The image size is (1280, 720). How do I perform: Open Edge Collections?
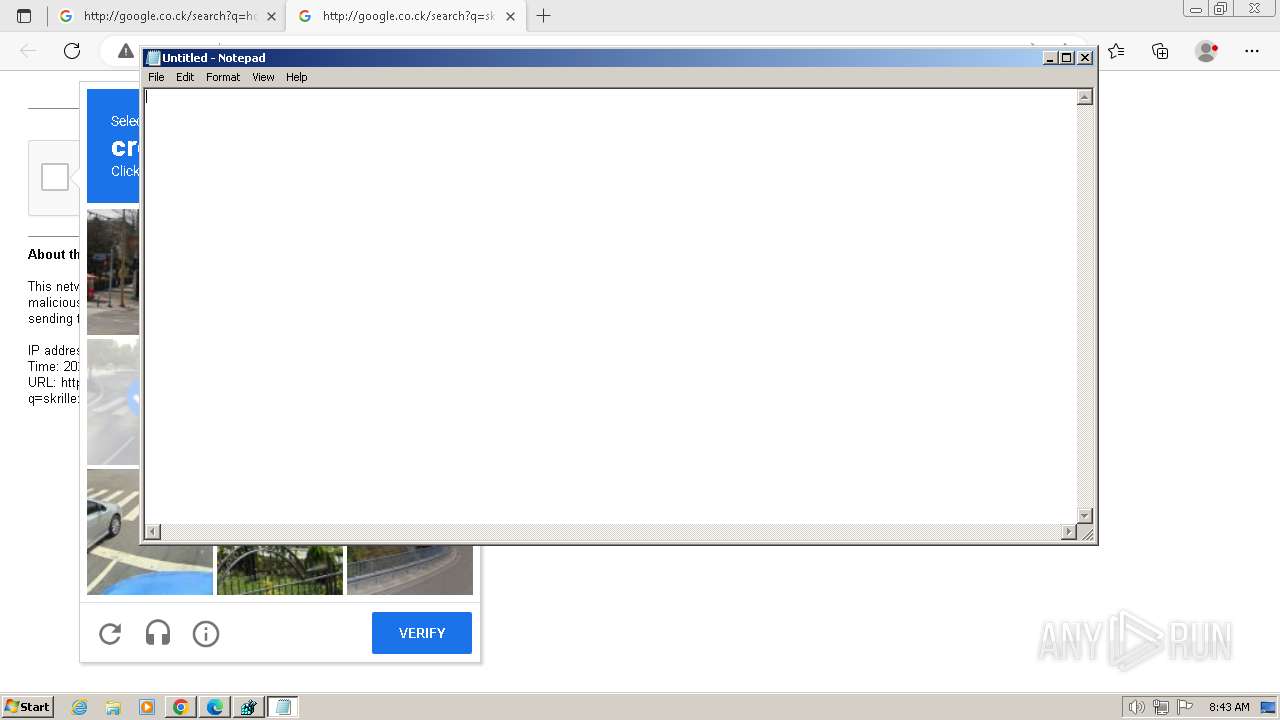point(1160,51)
